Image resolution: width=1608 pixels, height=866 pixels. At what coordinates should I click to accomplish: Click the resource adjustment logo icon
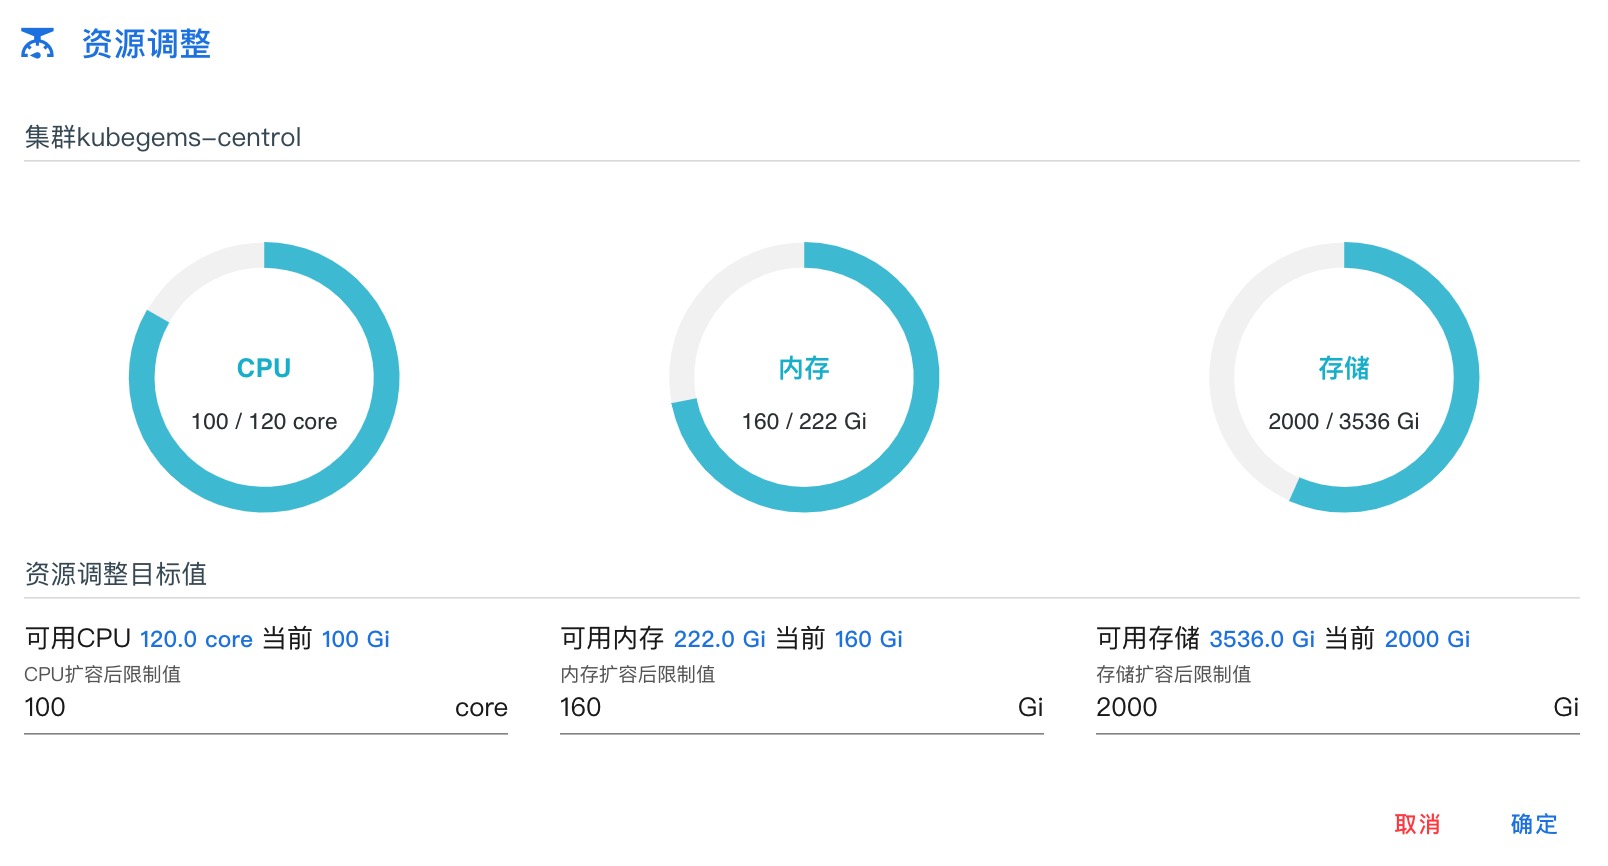click(x=38, y=44)
